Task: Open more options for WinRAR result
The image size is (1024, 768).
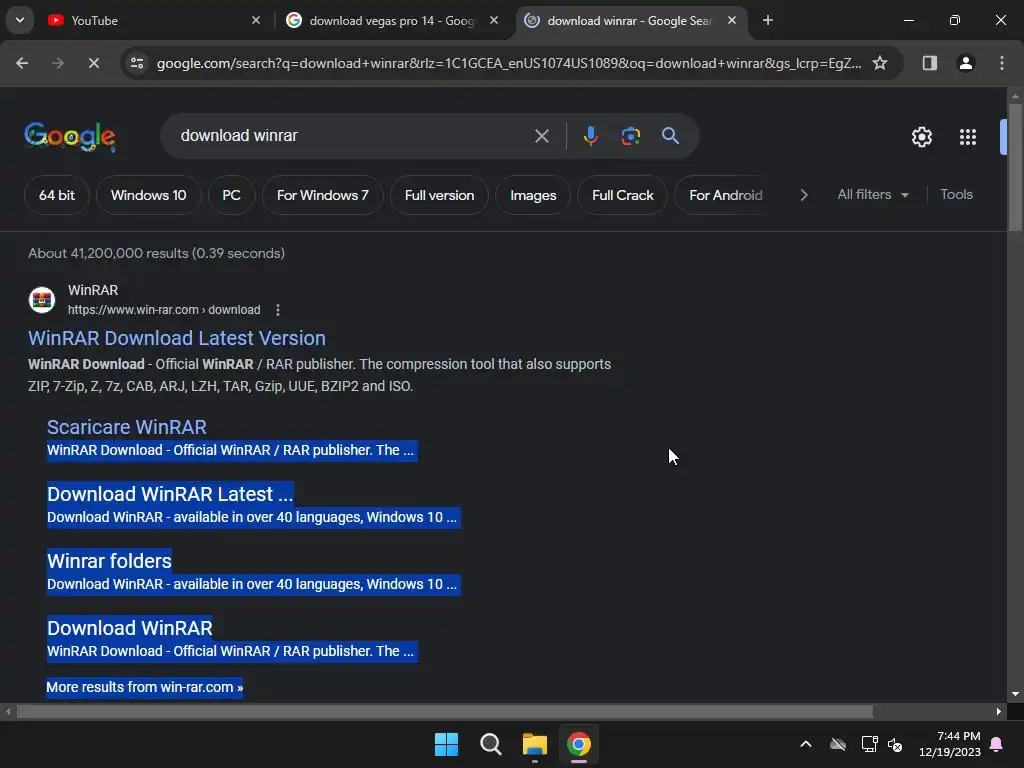Action: point(278,310)
